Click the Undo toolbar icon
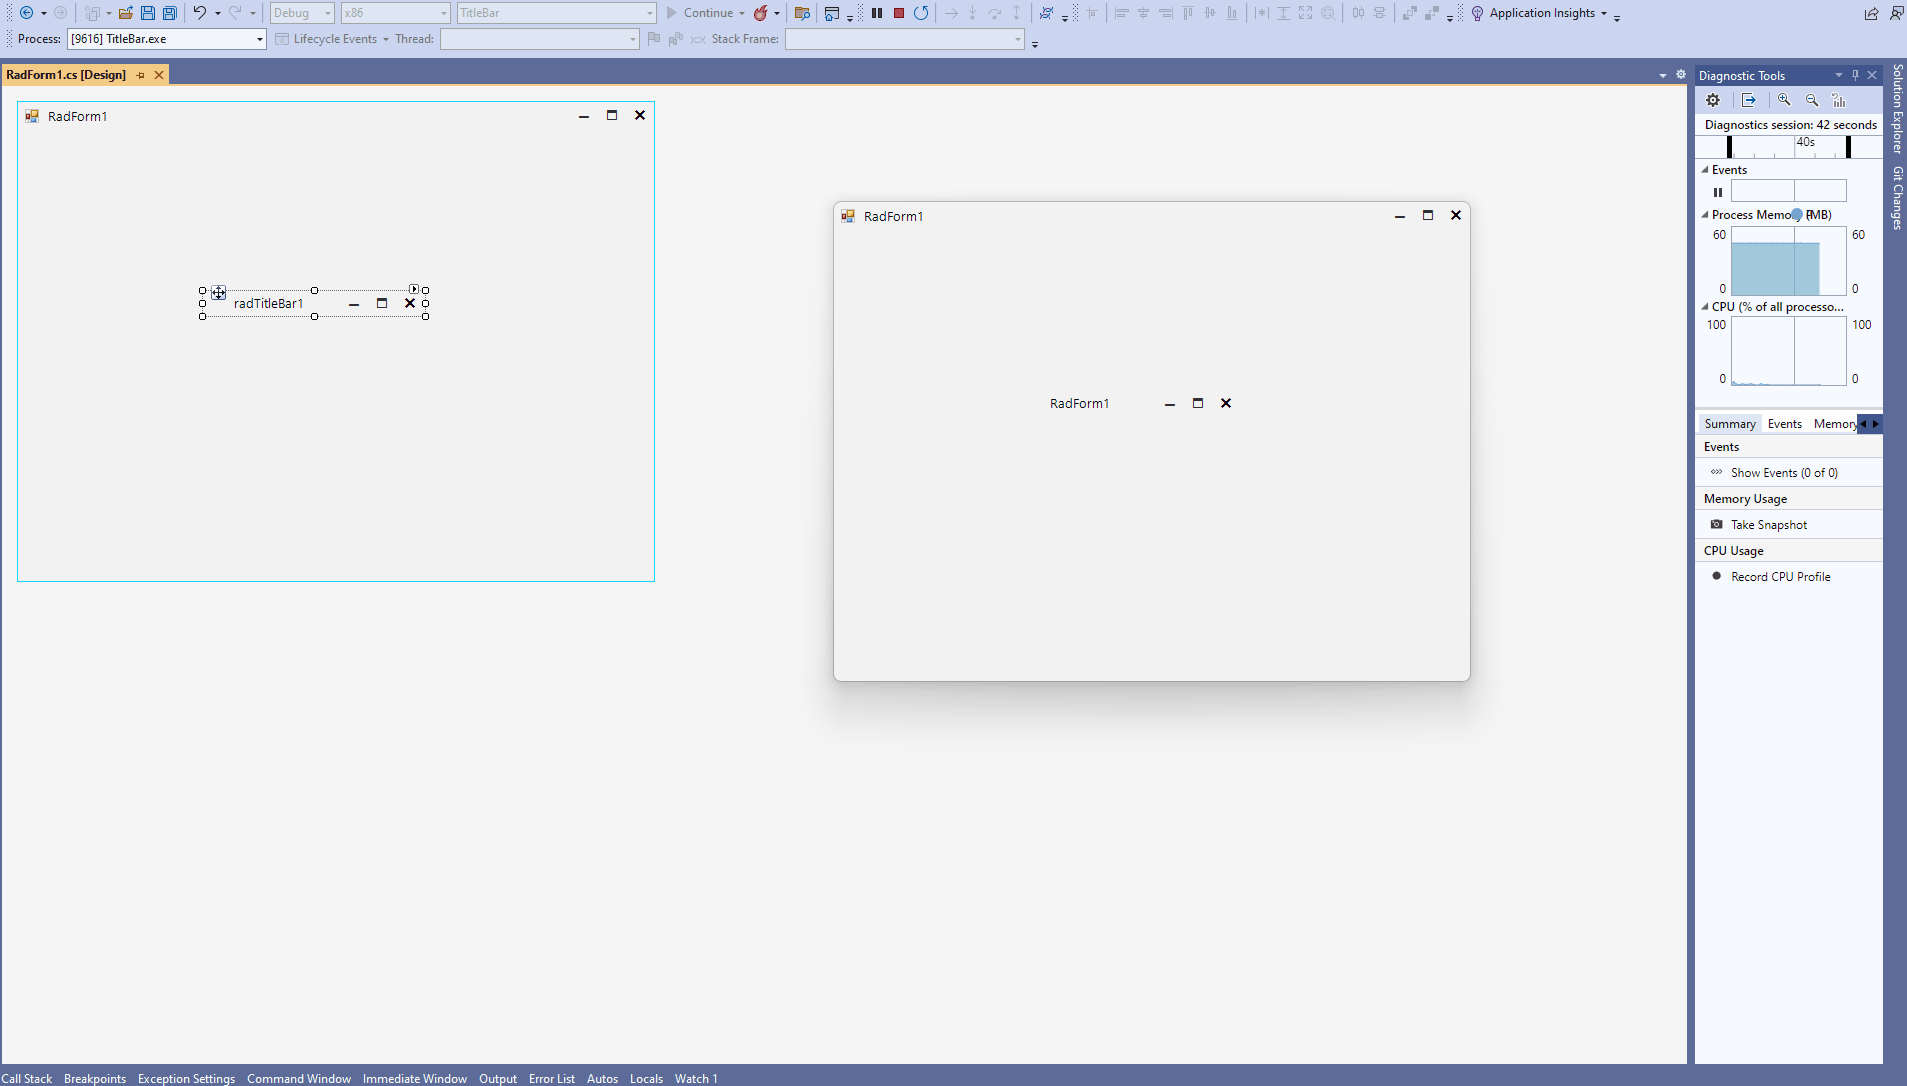 pyautogui.click(x=200, y=13)
